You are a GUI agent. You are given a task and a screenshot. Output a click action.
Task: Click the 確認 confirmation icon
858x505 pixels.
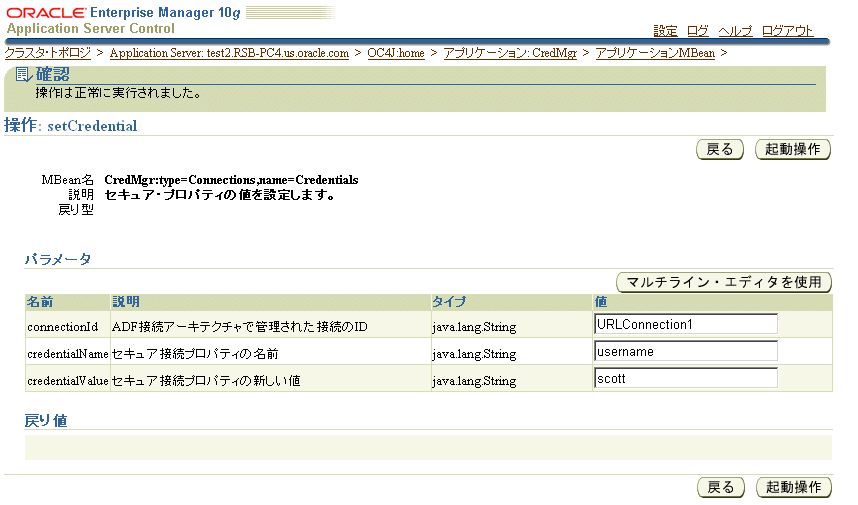(x=24, y=74)
